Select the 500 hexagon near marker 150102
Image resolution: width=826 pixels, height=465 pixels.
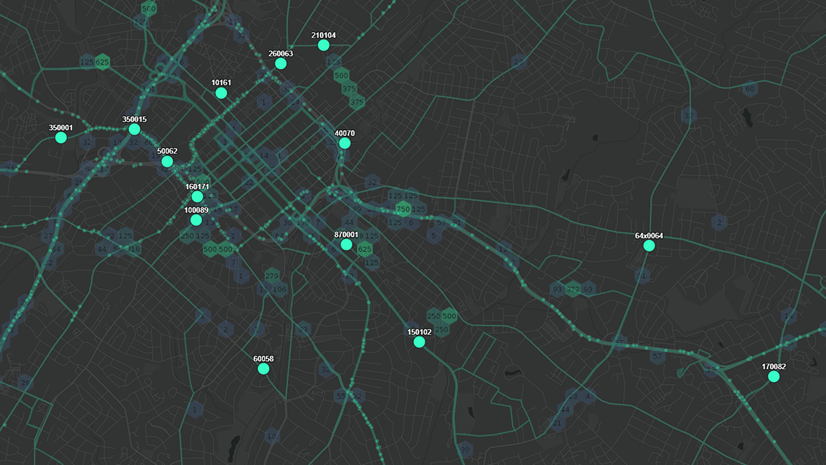449,316
